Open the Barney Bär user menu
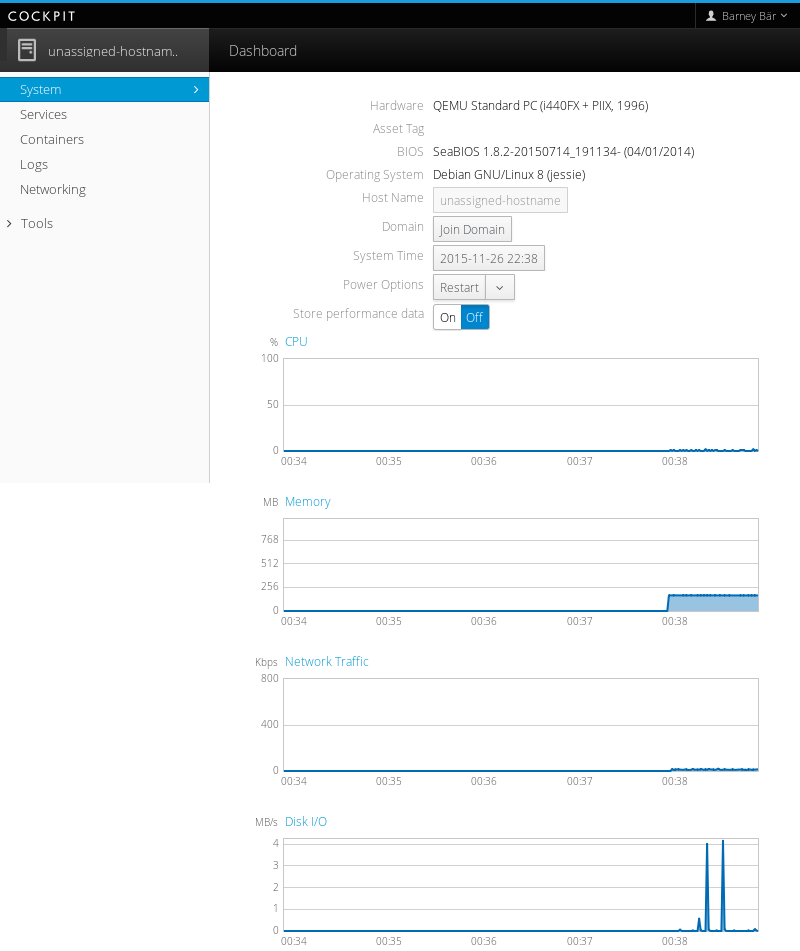The image size is (800, 951). click(747, 16)
